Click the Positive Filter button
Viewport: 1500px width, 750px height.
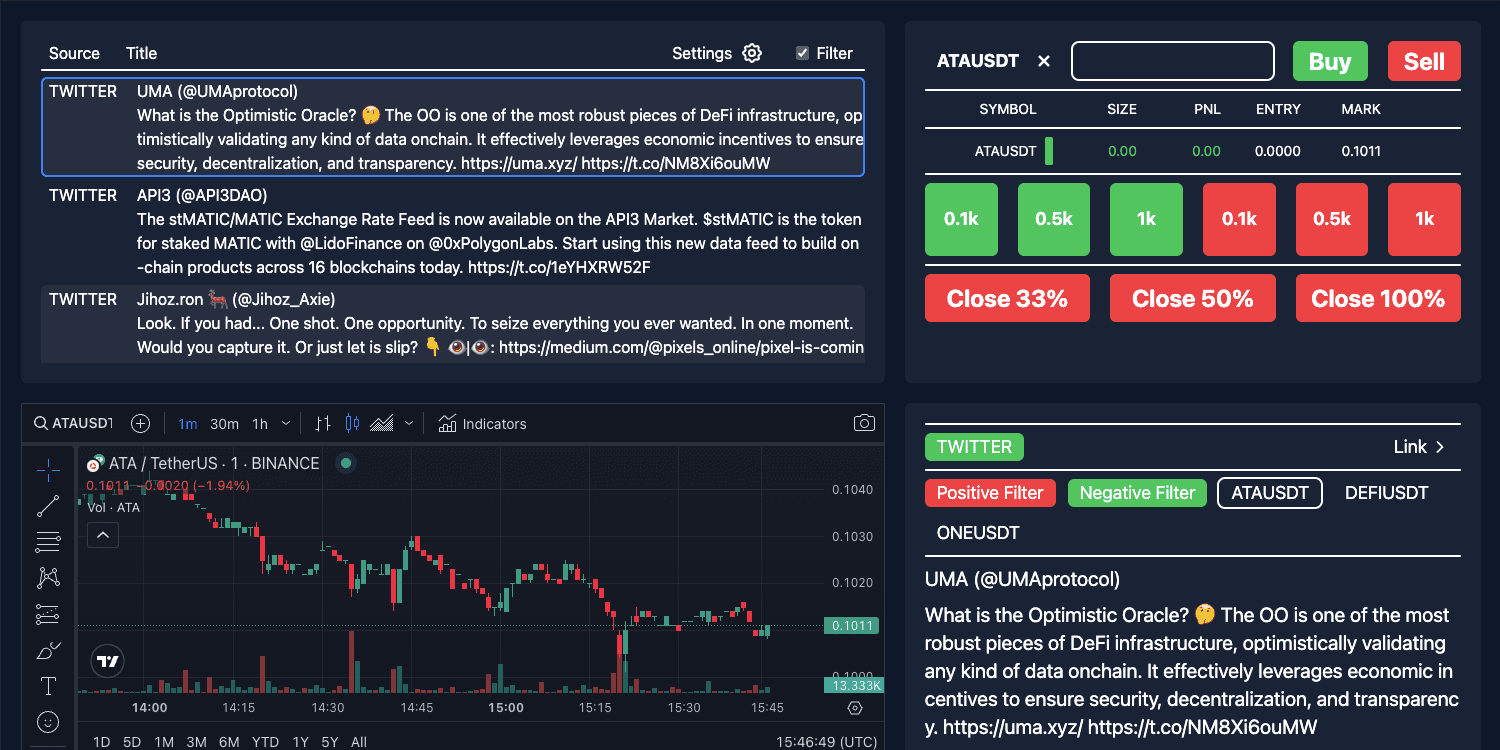[990, 493]
